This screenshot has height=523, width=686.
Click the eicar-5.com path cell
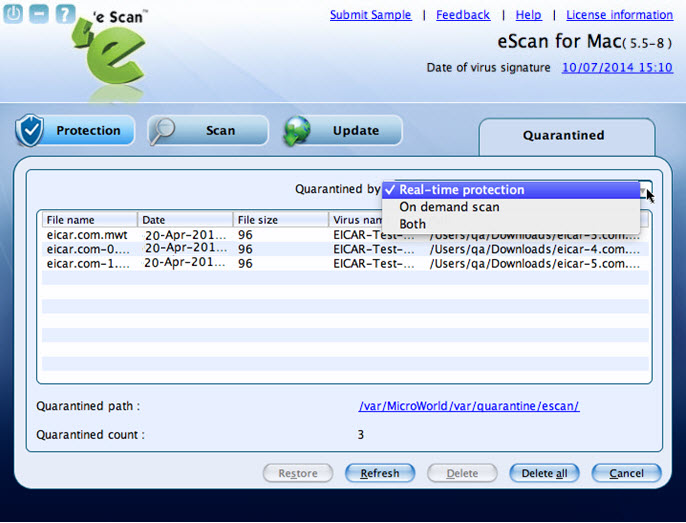point(535,263)
